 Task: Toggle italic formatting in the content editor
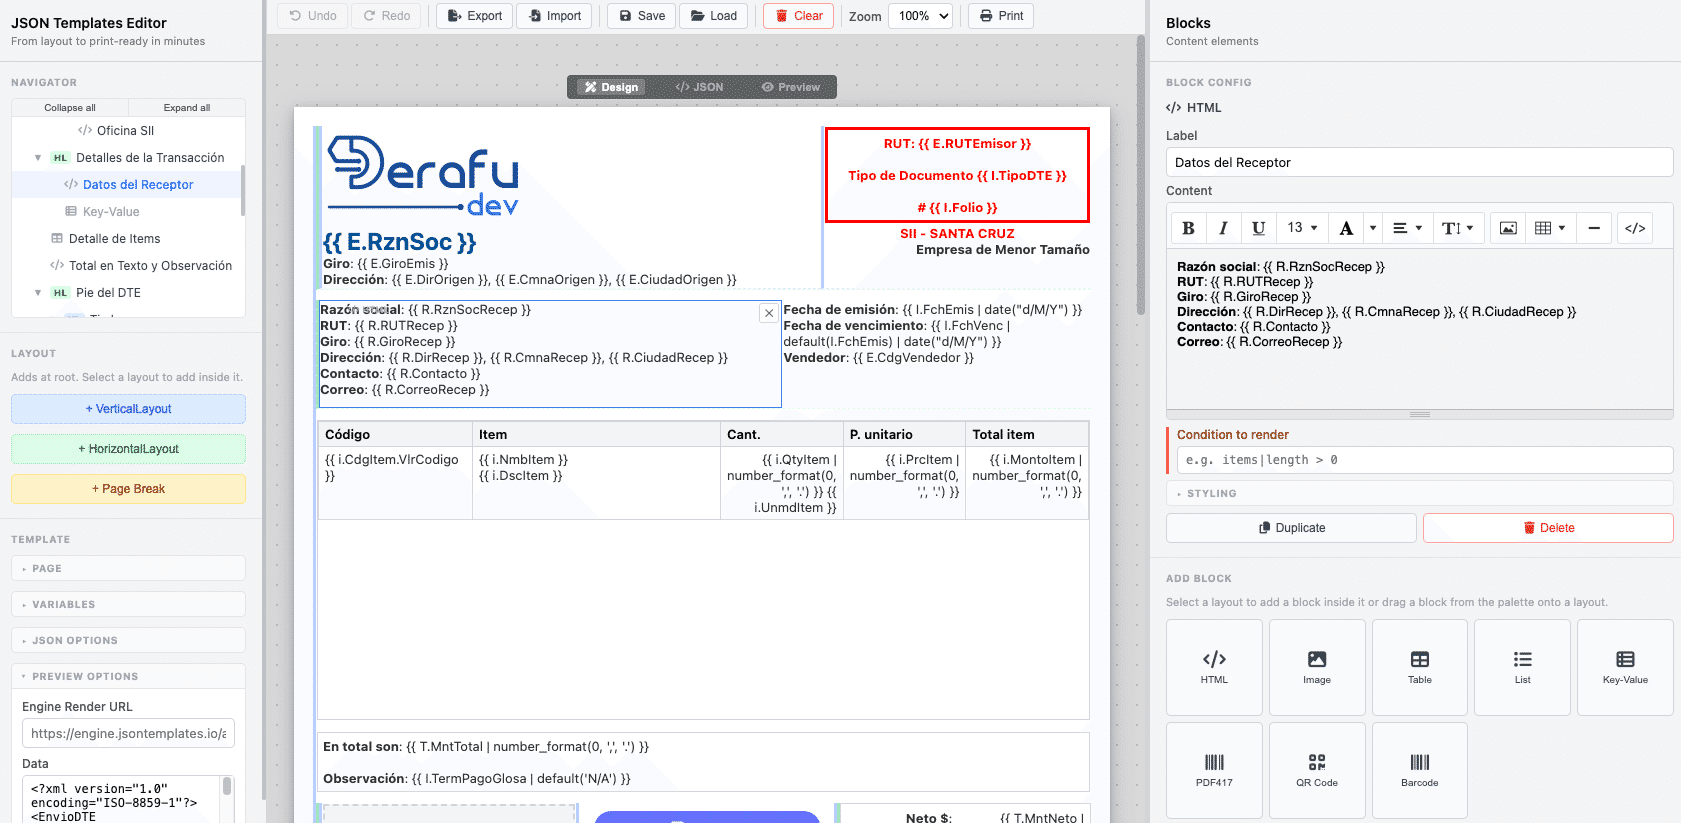coord(1223,228)
